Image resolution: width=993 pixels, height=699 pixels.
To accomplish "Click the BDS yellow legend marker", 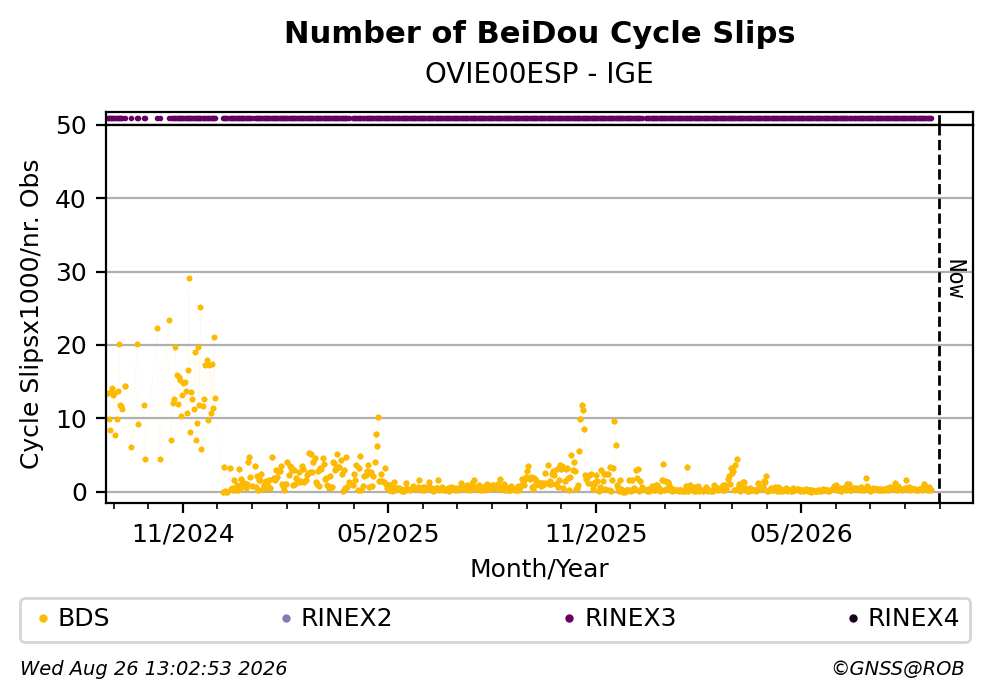I will (x=43, y=619).
